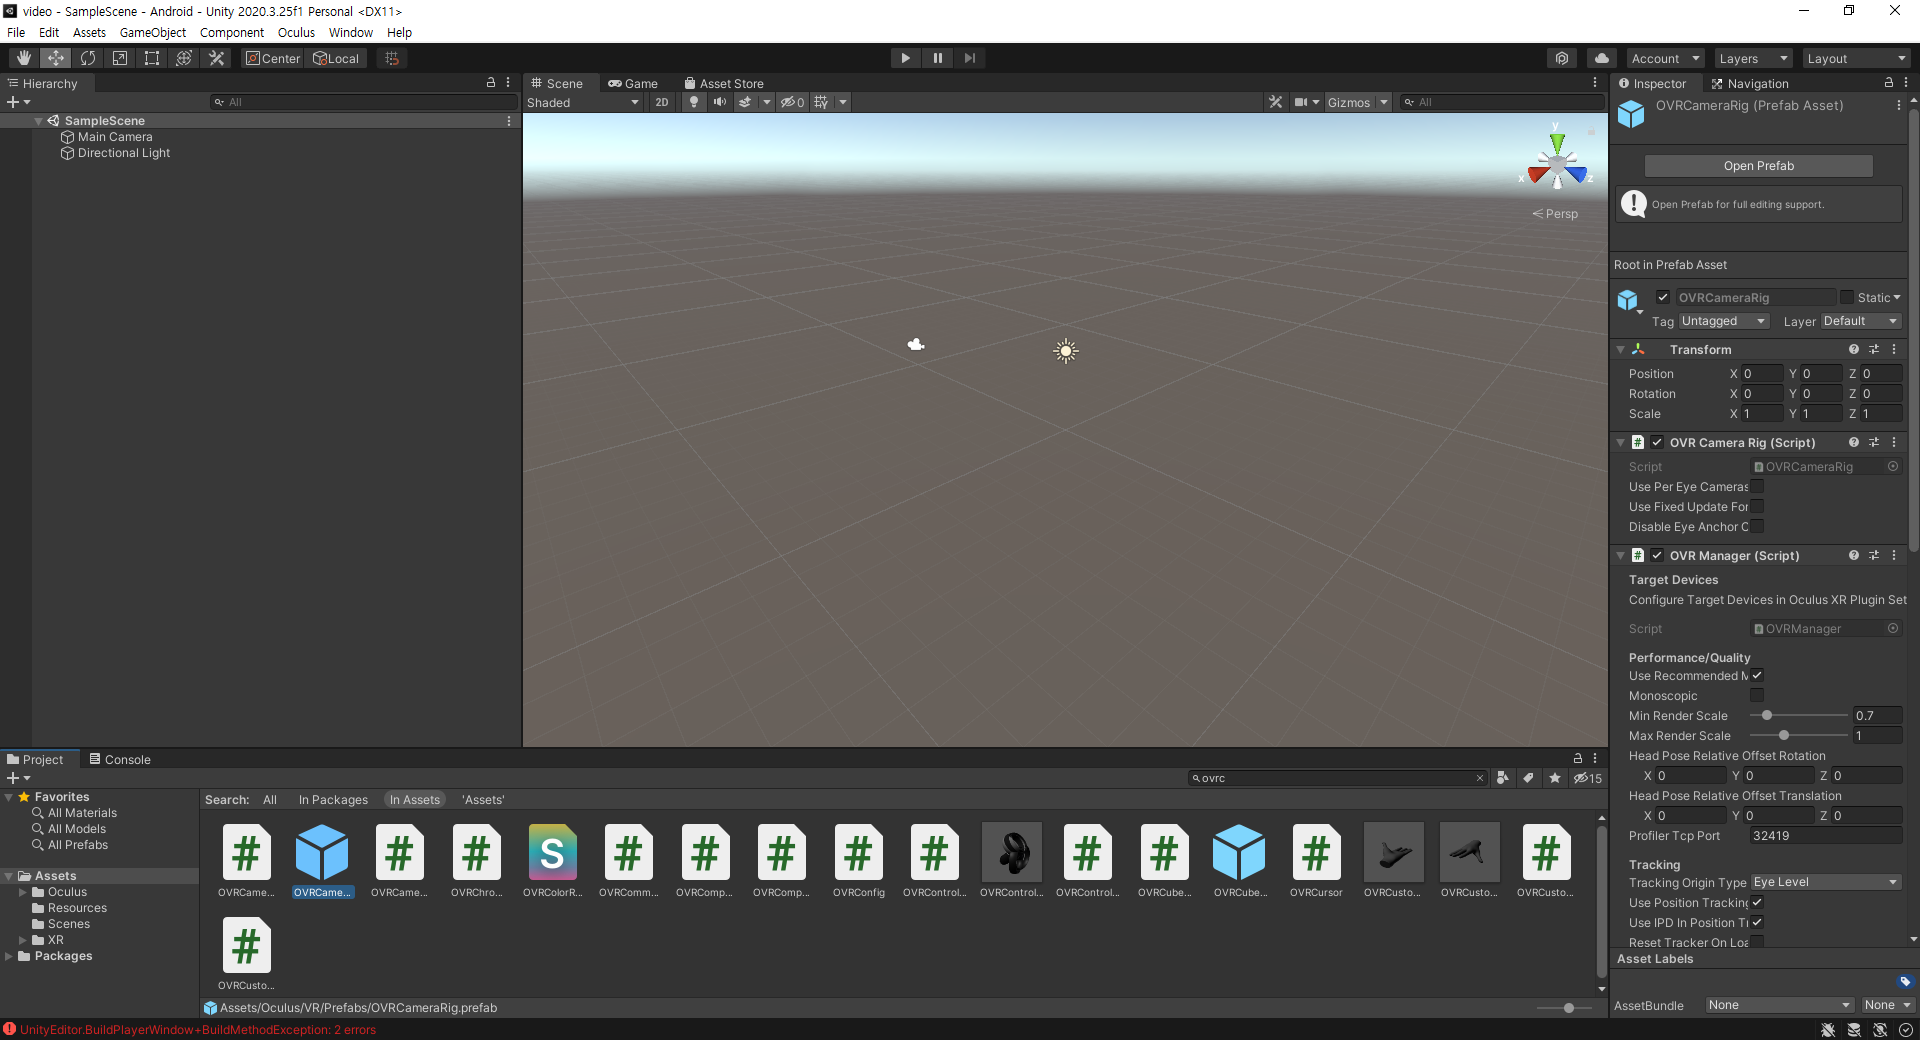This screenshot has width=1920, height=1040.
Task: Open Shaded draw mode dropdown
Action: pyautogui.click(x=583, y=102)
